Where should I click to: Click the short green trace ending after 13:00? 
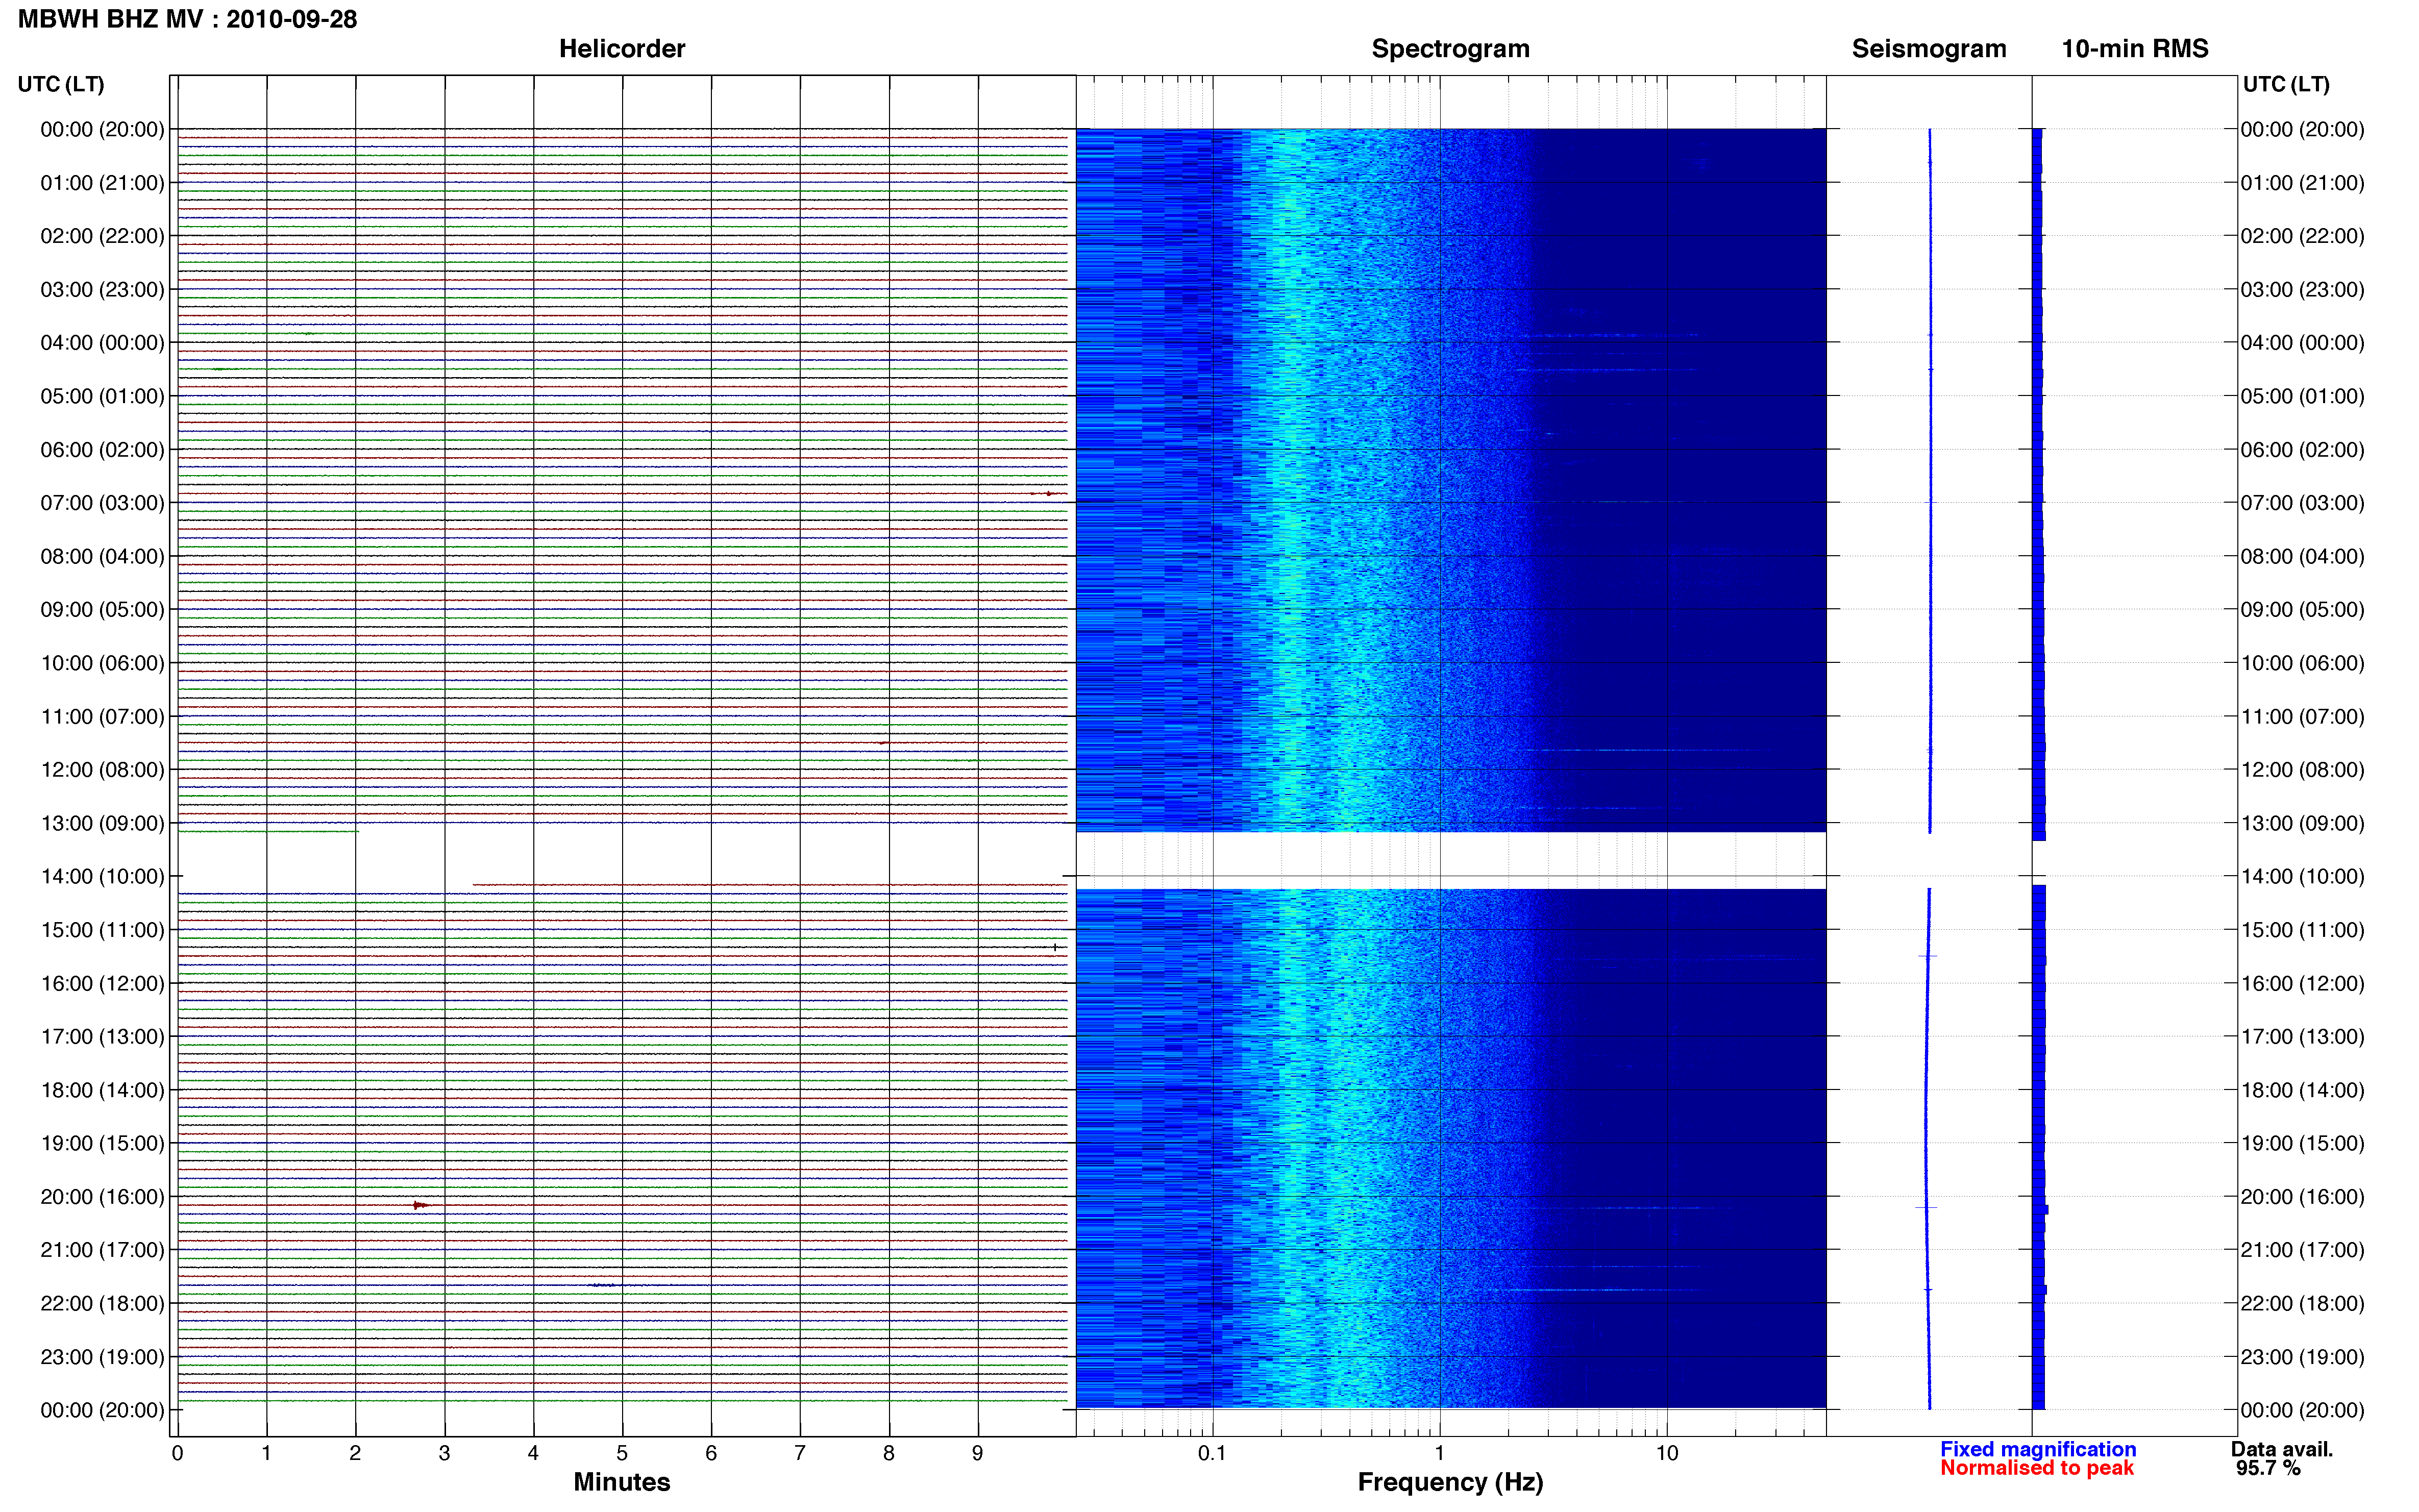point(268,831)
